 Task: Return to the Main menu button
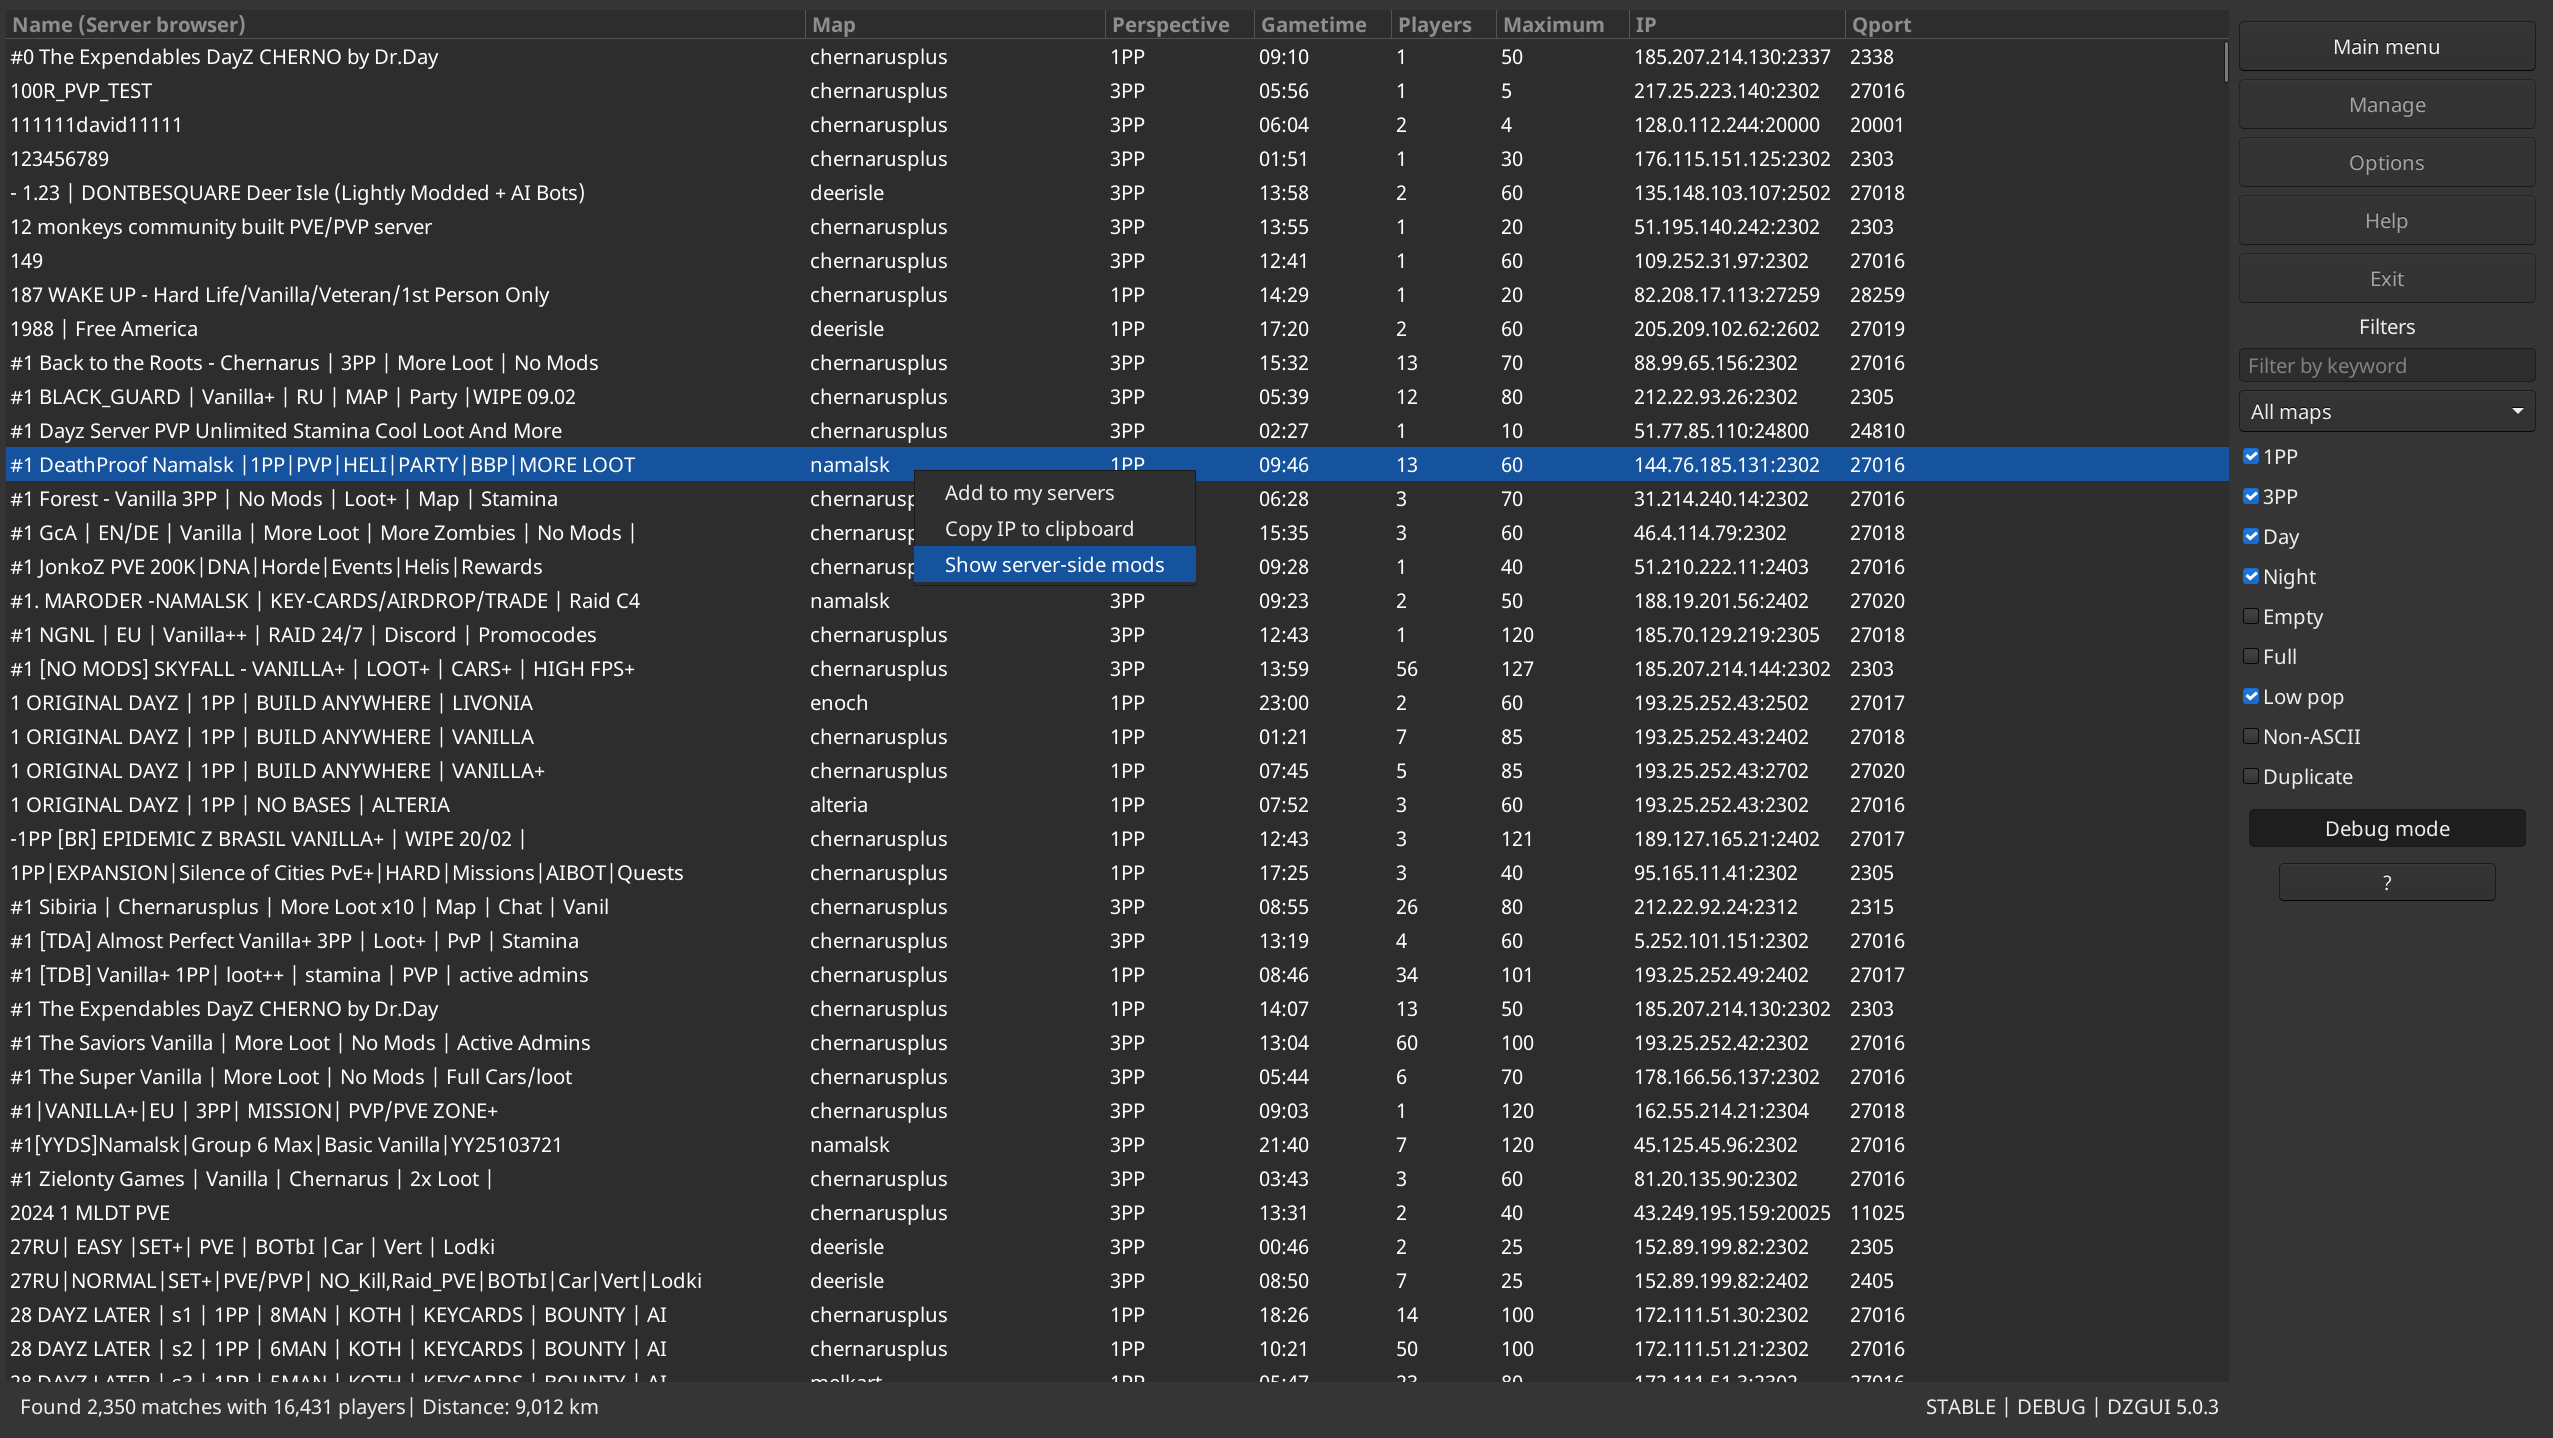click(2386, 47)
